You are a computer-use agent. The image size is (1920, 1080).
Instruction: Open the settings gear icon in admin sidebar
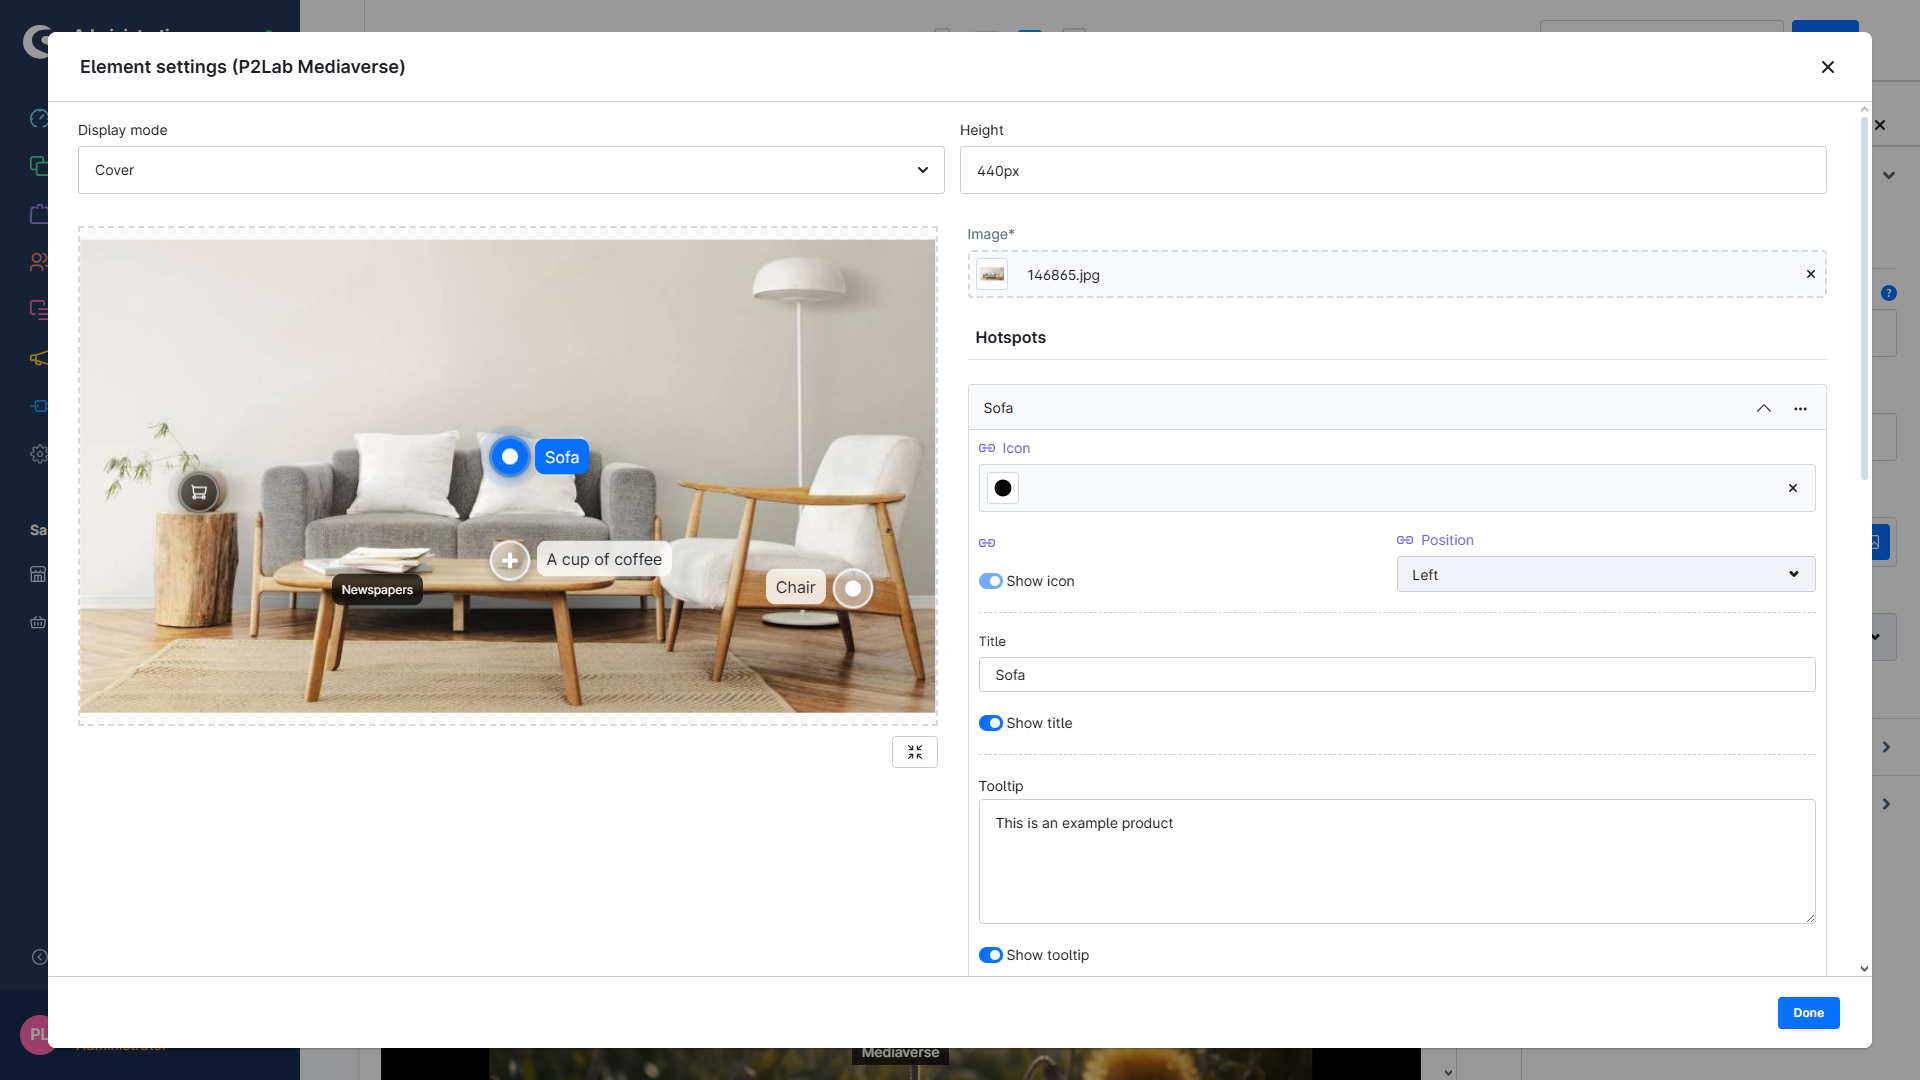39,454
